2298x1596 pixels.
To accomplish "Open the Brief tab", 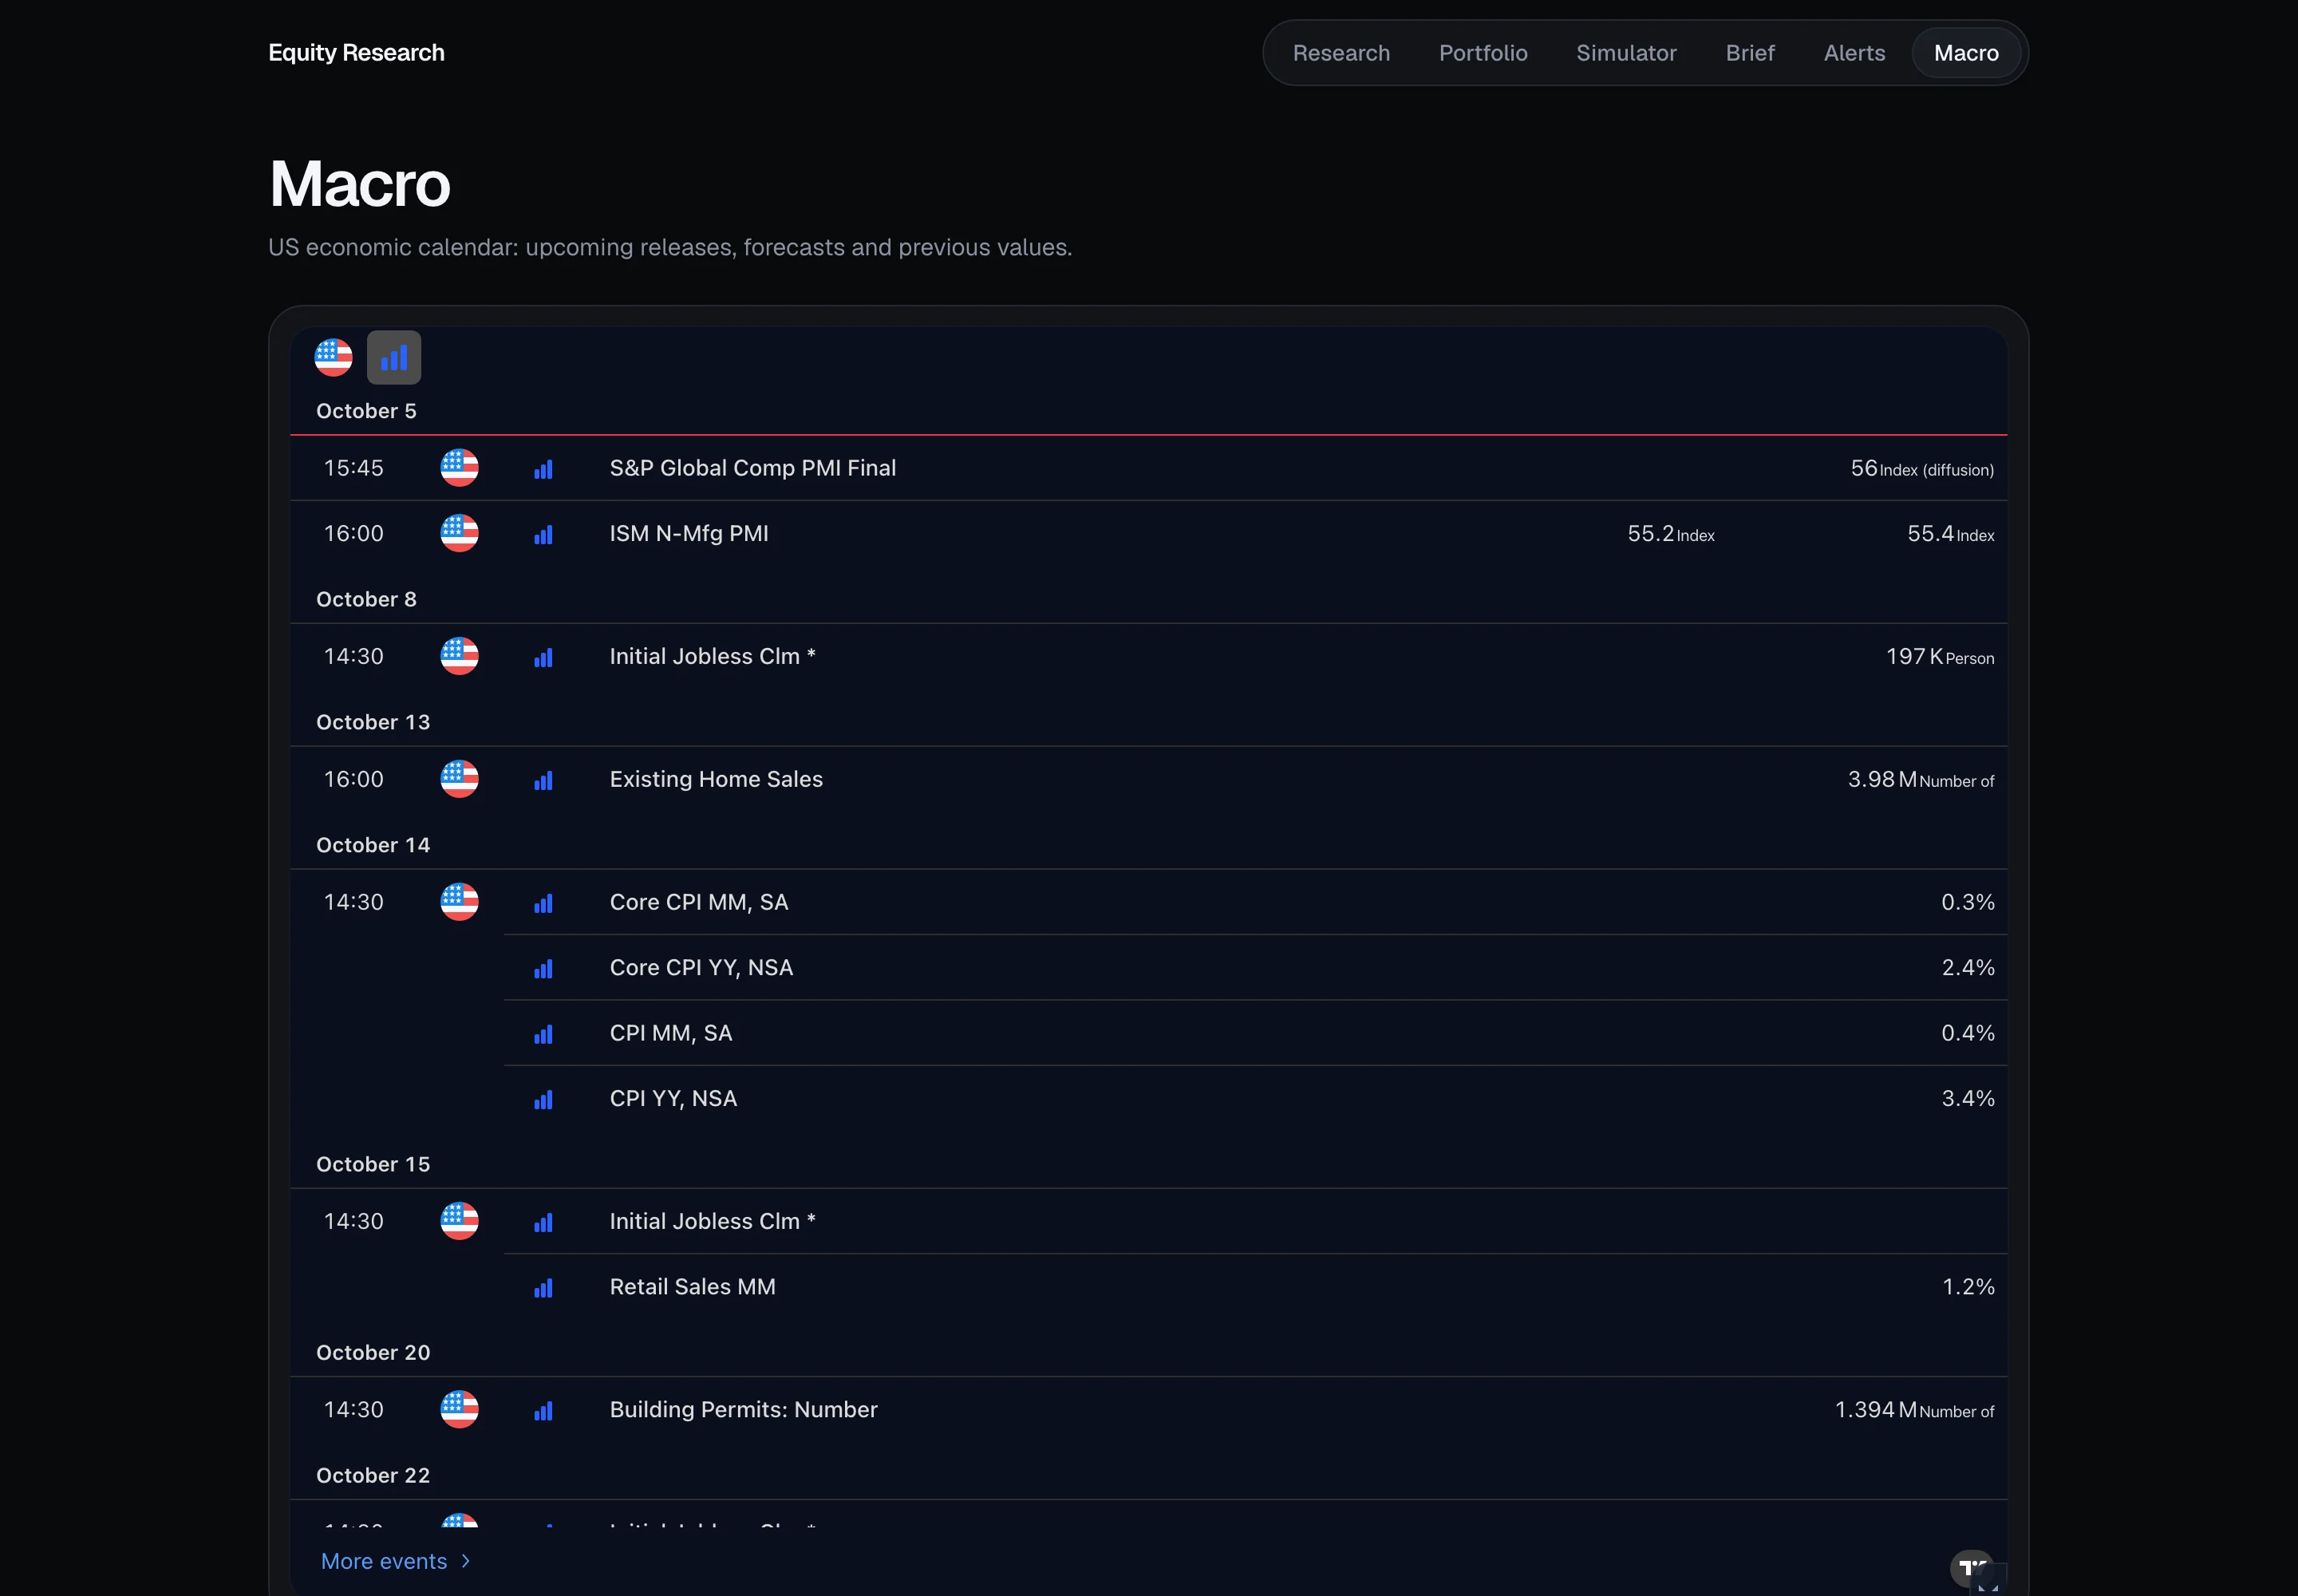I will click(x=1750, y=53).
